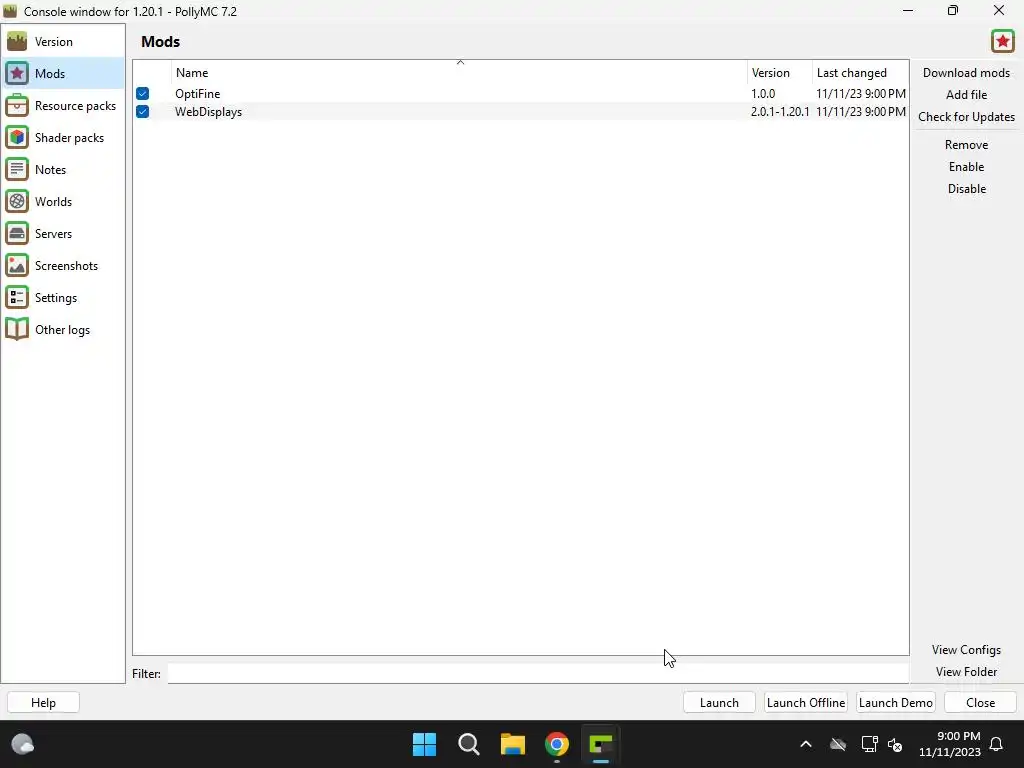Toggle the OptiFine mod checkbox
The image size is (1024, 768).
[x=142, y=93]
